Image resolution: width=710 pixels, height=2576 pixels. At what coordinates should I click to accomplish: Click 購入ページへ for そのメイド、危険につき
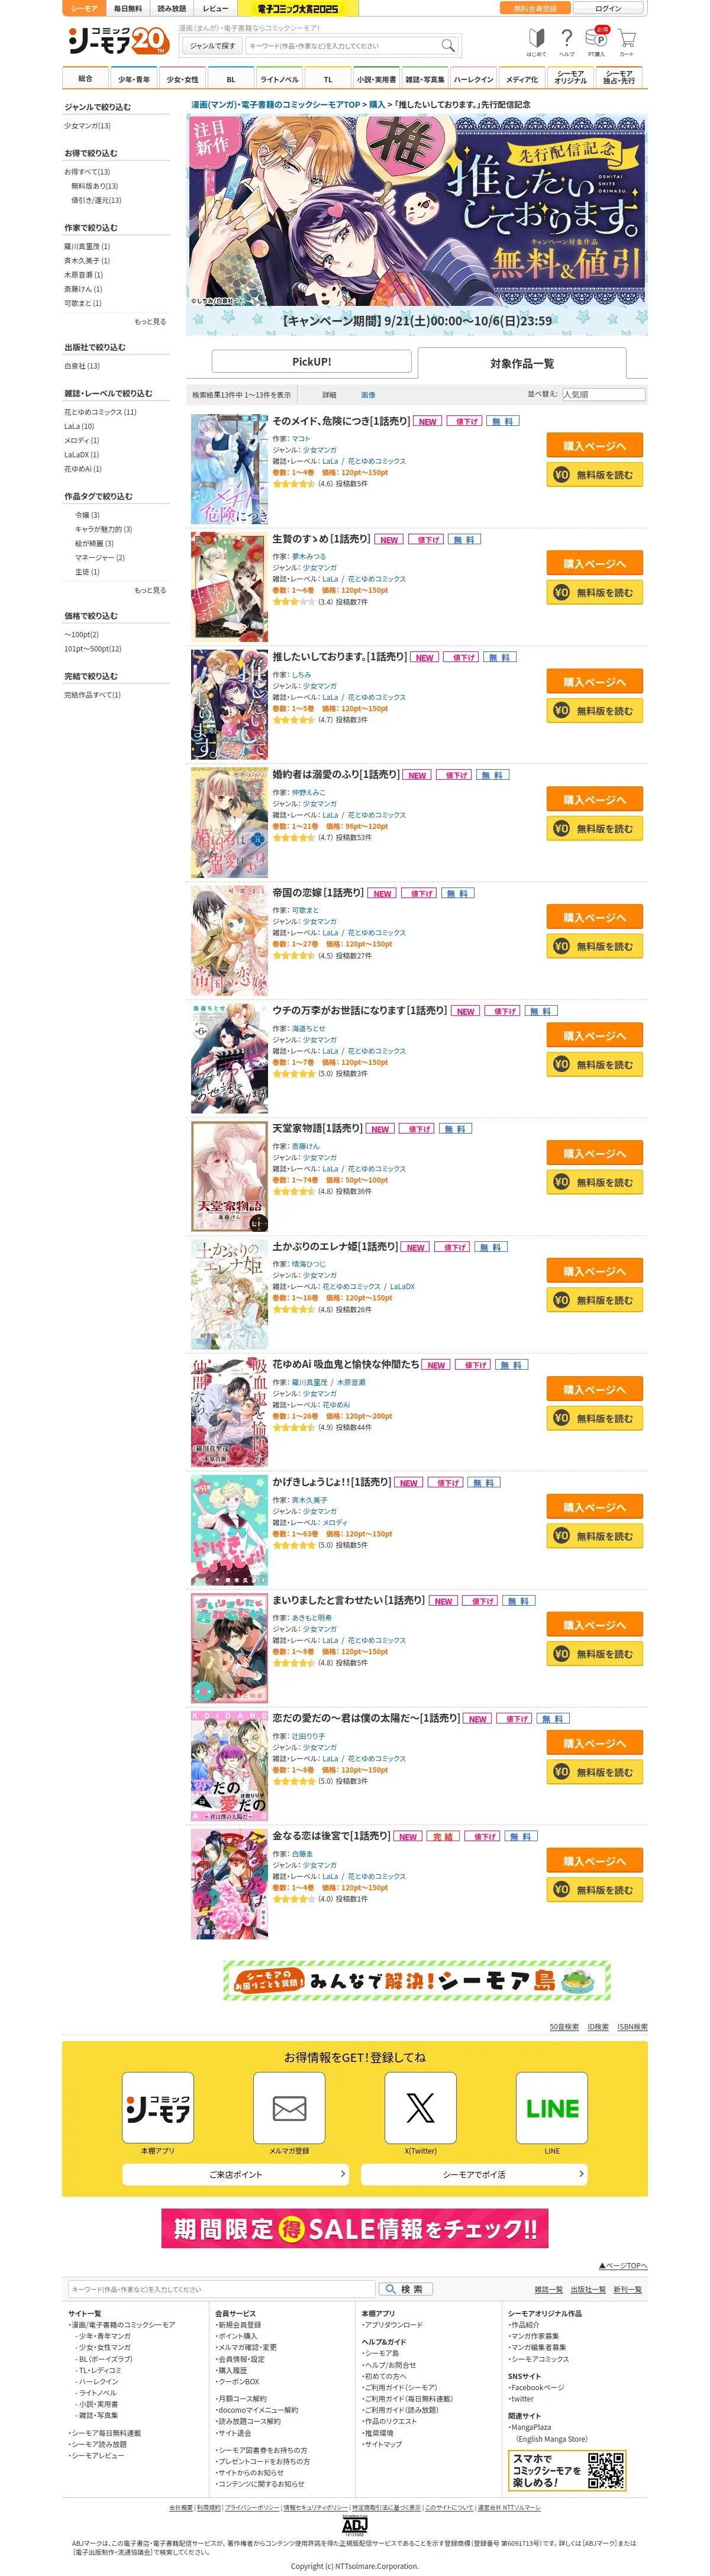(595, 446)
